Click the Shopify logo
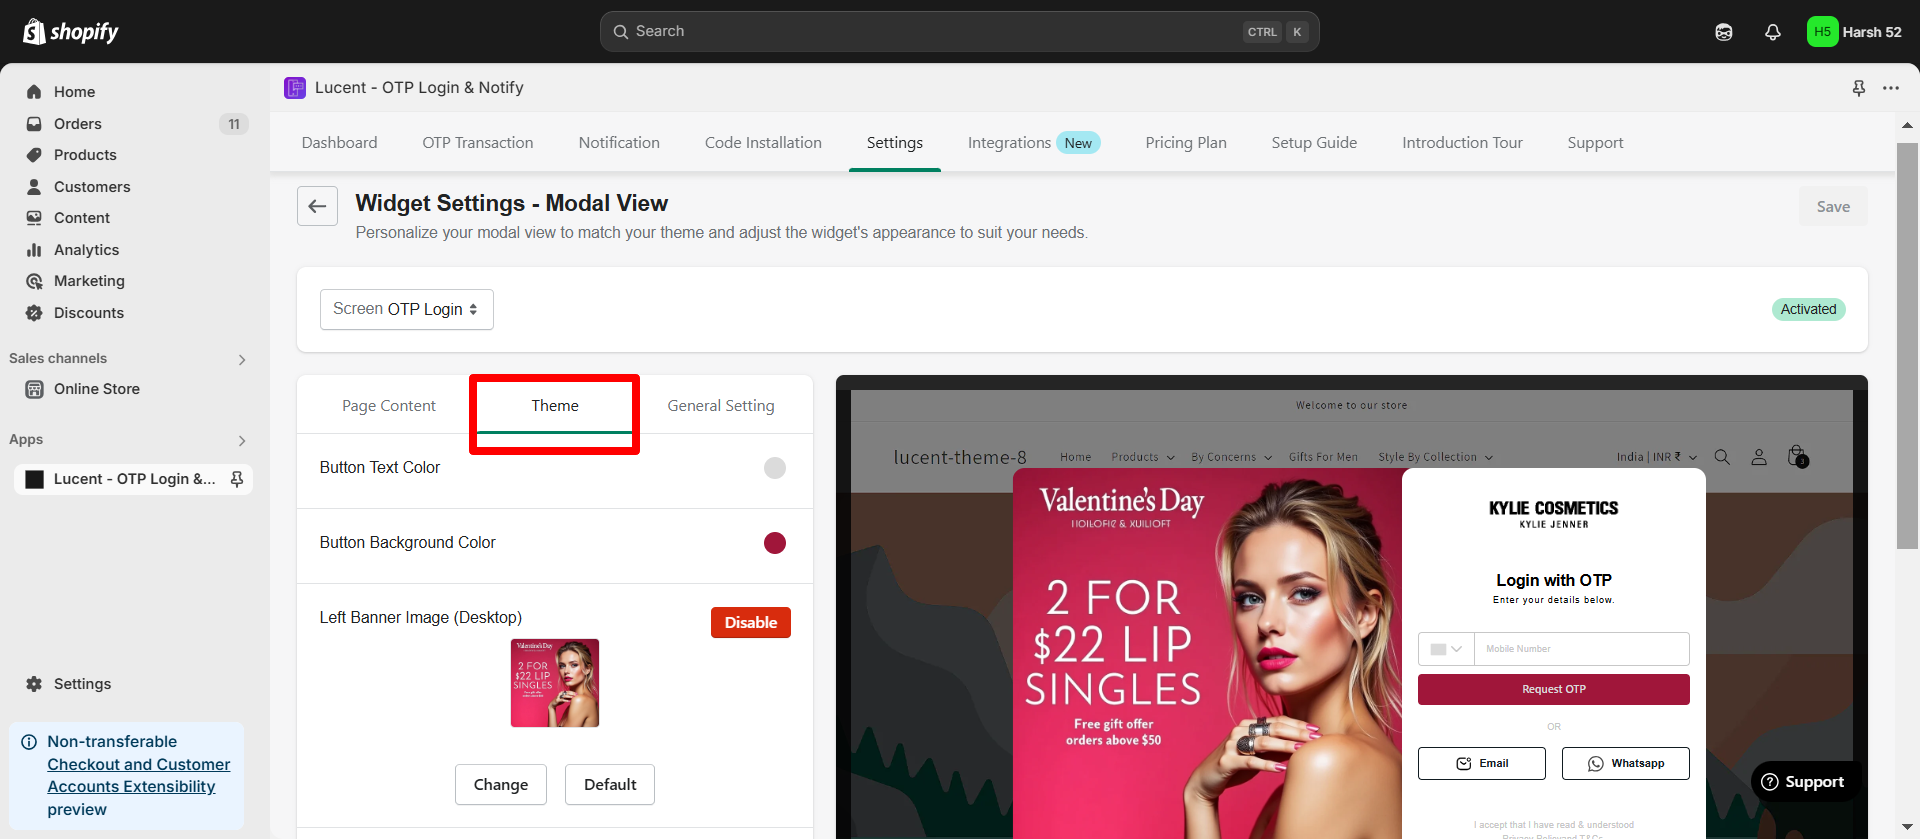1920x839 pixels. point(70,32)
